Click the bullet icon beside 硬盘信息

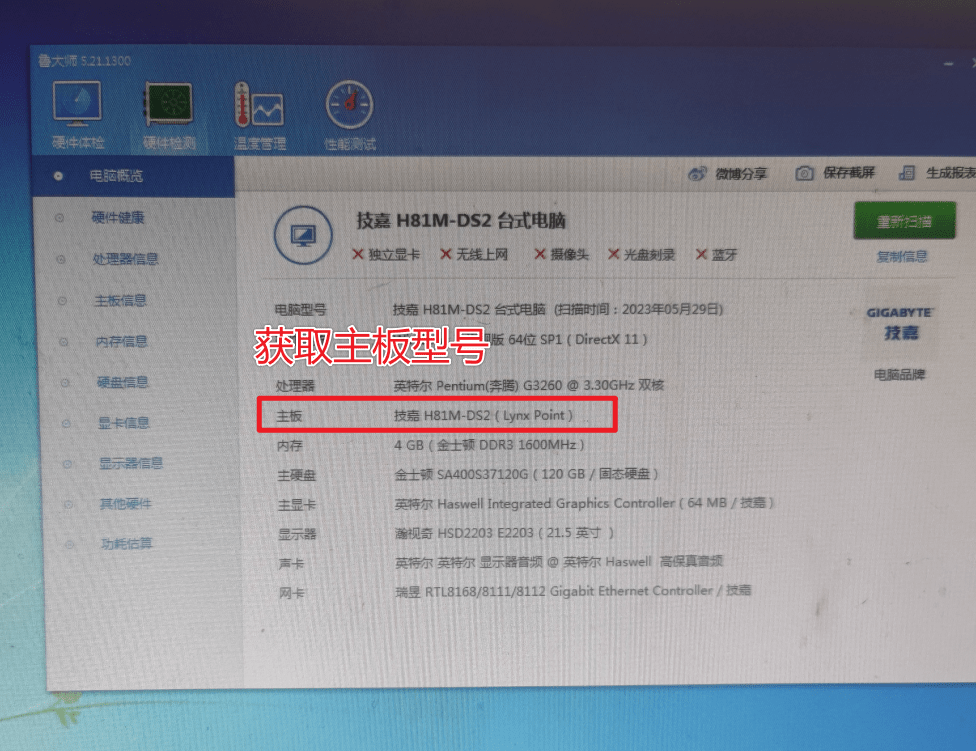pyautogui.click(x=65, y=383)
